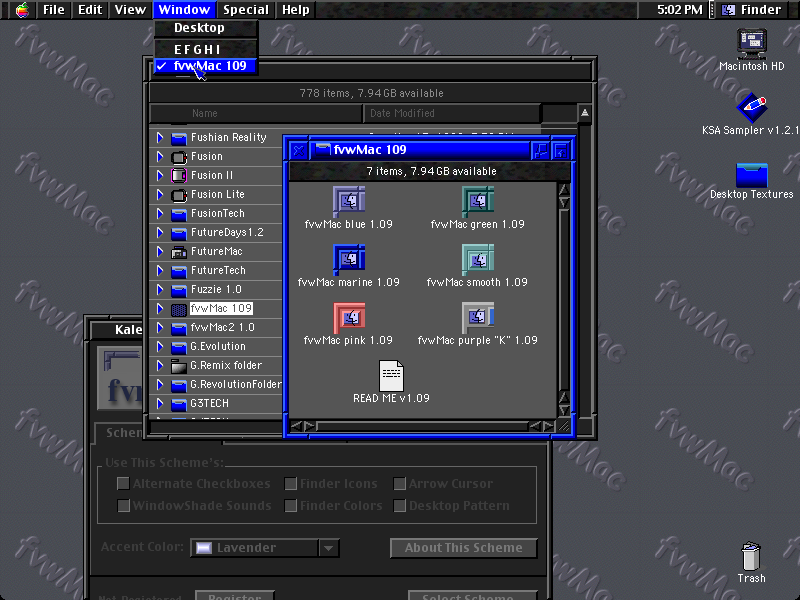This screenshot has height=600, width=800.
Task: Click the zoom box in fvwMac 109 window
Action: (540, 151)
